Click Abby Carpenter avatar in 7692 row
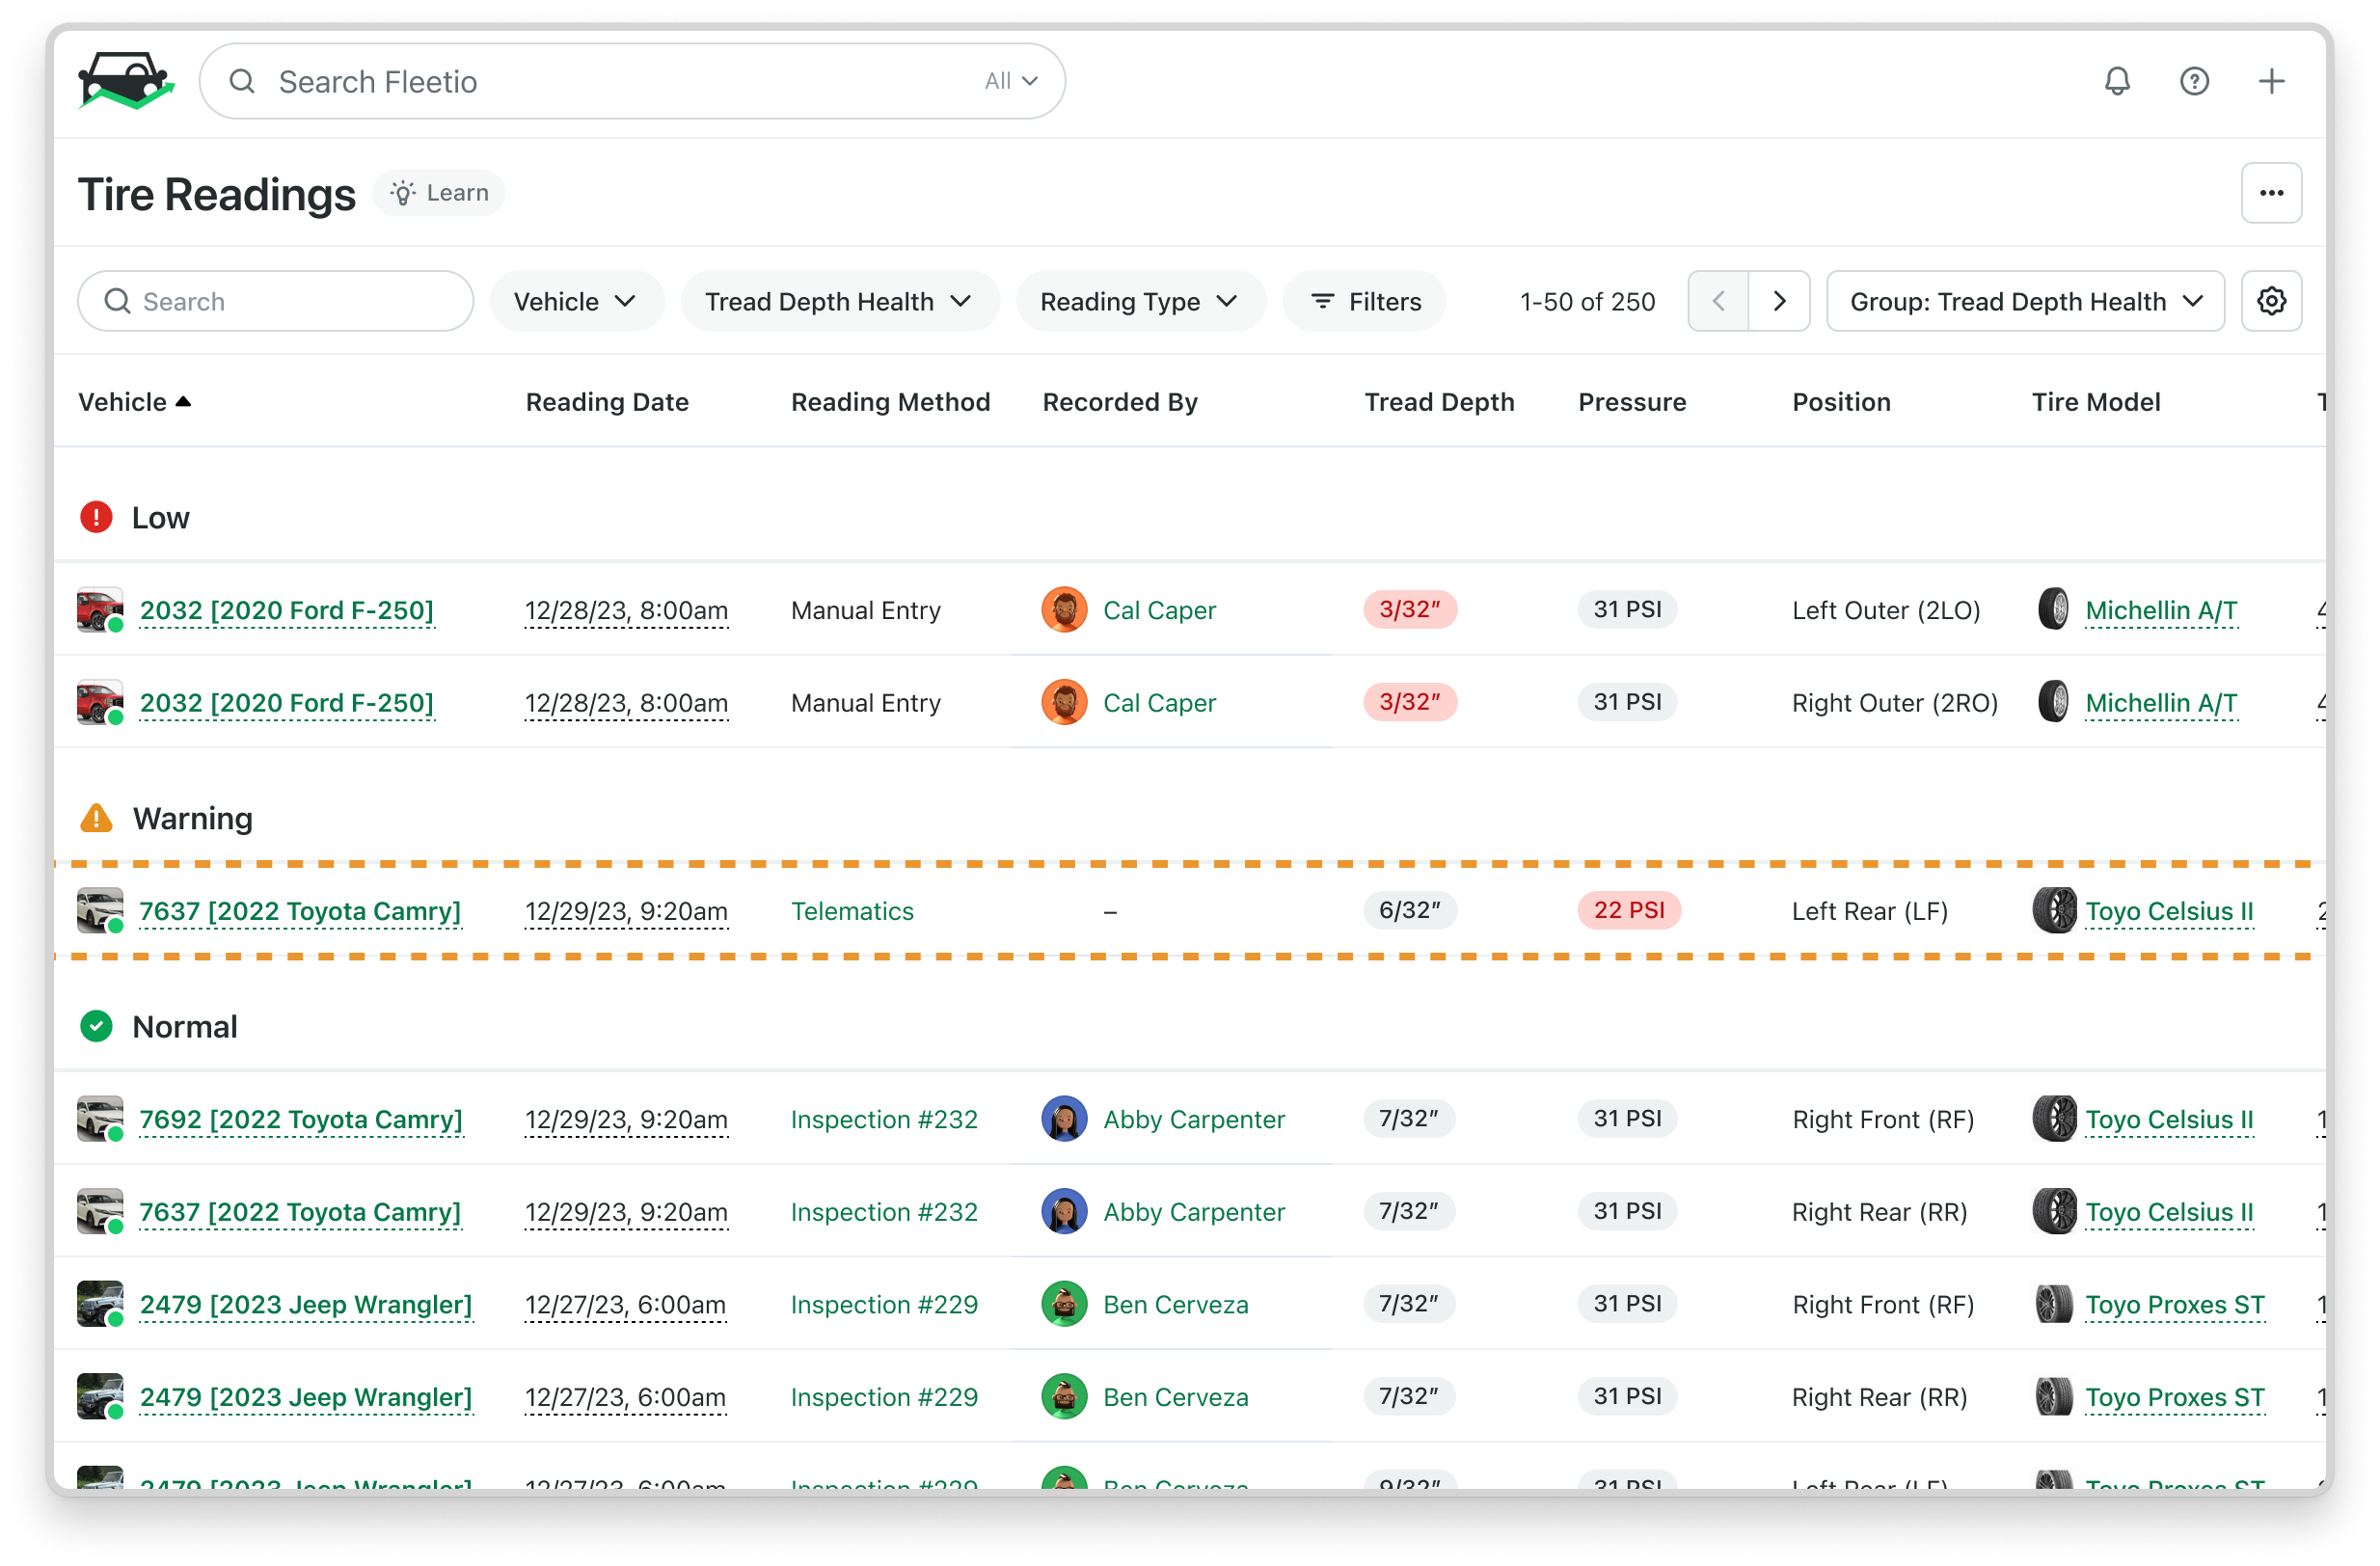The height and width of the screenshot is (1566, 2380). 1064,1118
